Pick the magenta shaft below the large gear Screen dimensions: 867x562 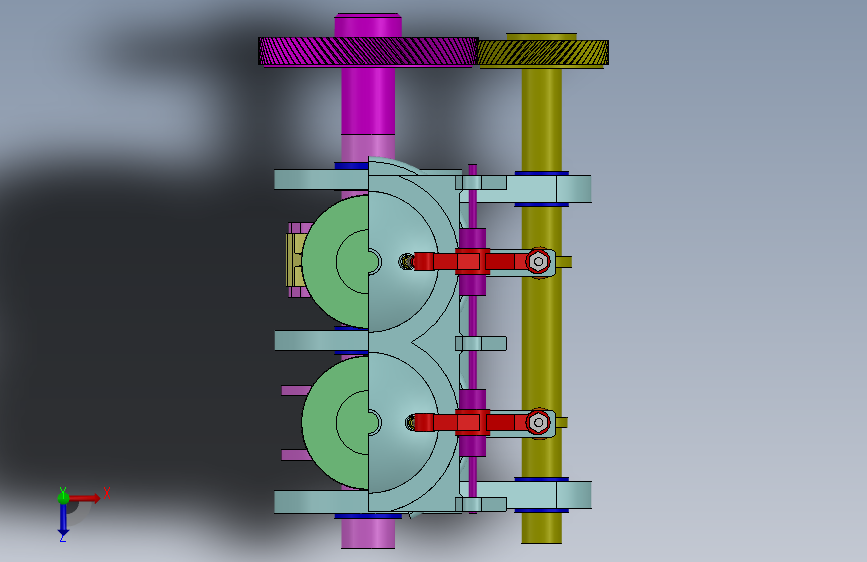click(368, 100)
